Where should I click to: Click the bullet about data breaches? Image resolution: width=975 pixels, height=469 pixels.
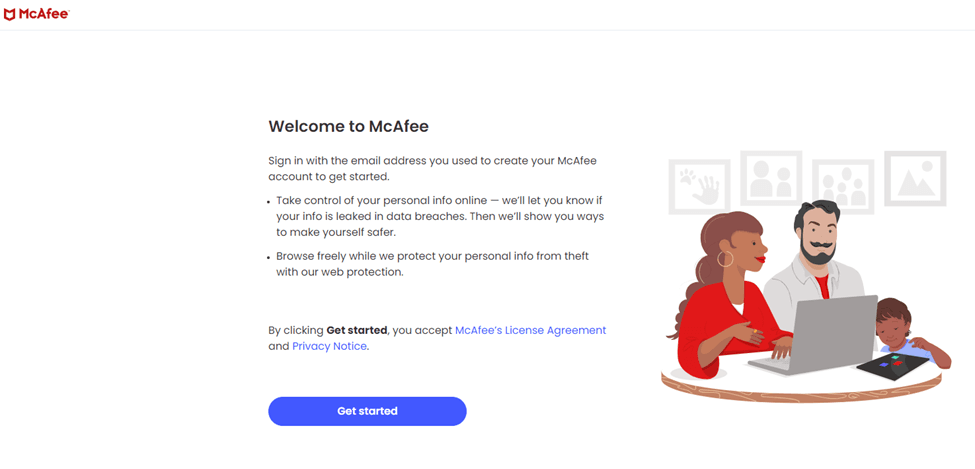[440, 216]
